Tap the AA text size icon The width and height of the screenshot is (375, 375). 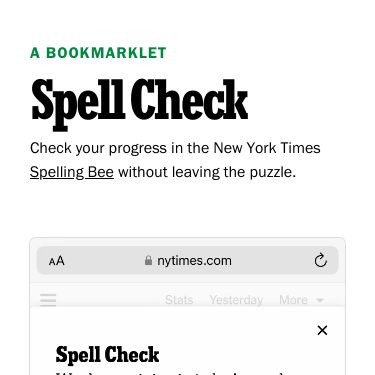(57, 261)
